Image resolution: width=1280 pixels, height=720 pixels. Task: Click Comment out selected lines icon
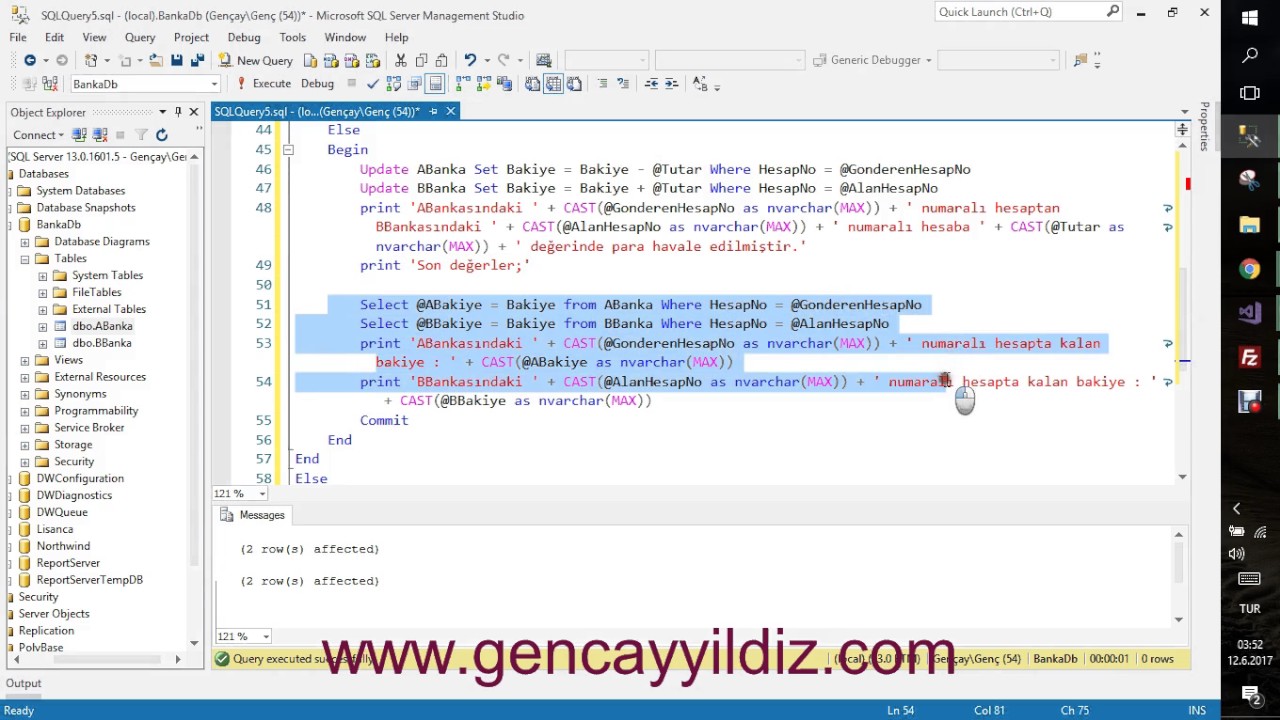coord(602,84)
